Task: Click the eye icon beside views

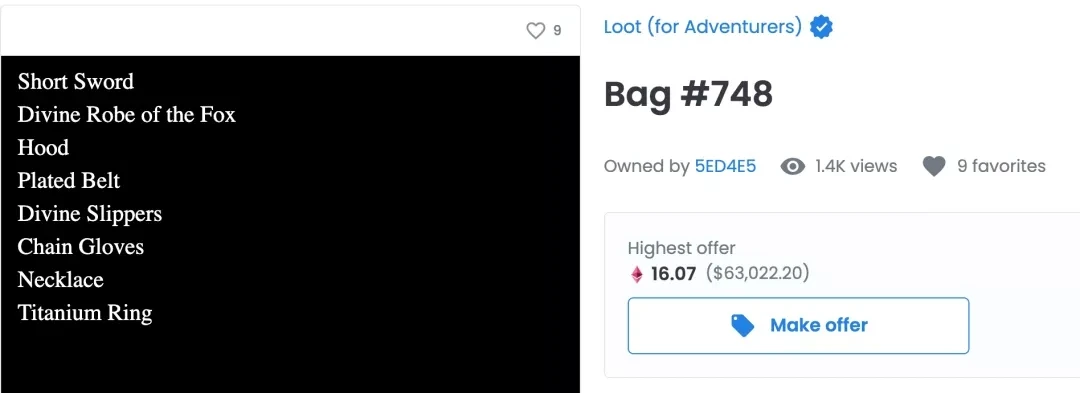Action: point(793,167)
